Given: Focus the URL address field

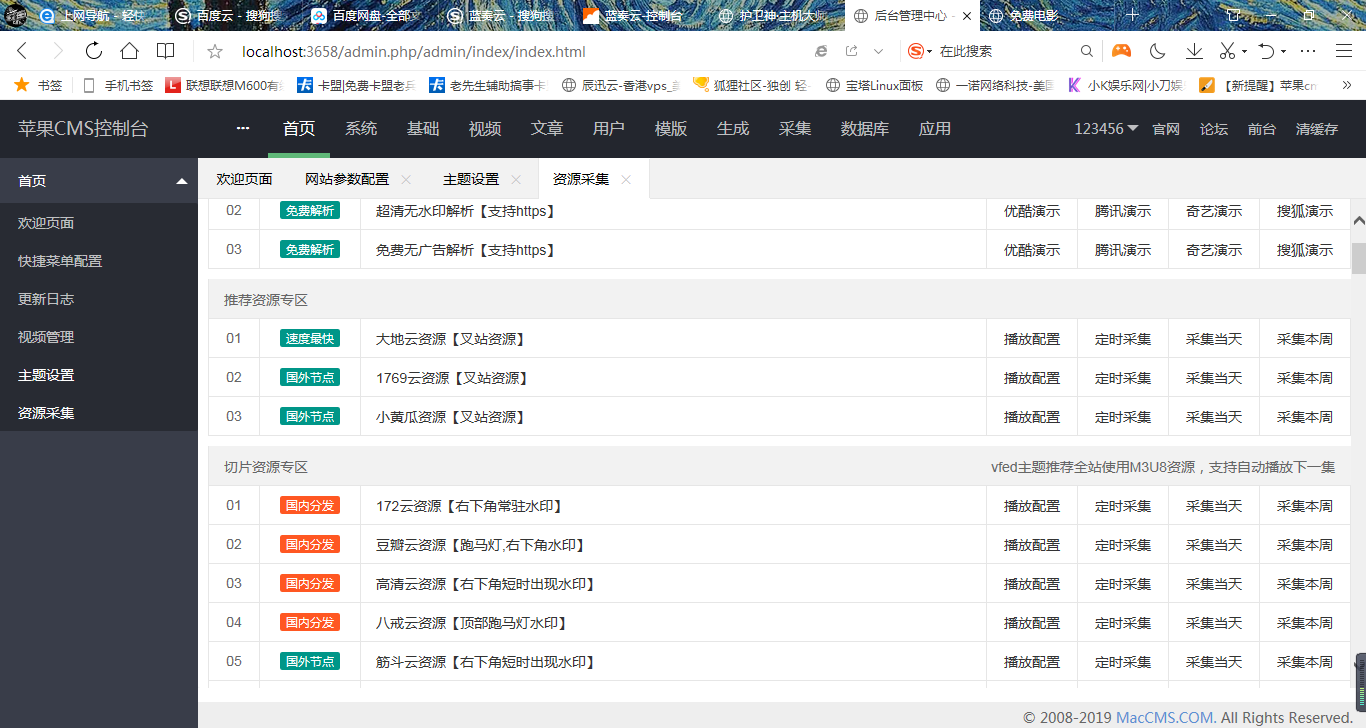Looking at the screenshot, I should click(520, 51).
